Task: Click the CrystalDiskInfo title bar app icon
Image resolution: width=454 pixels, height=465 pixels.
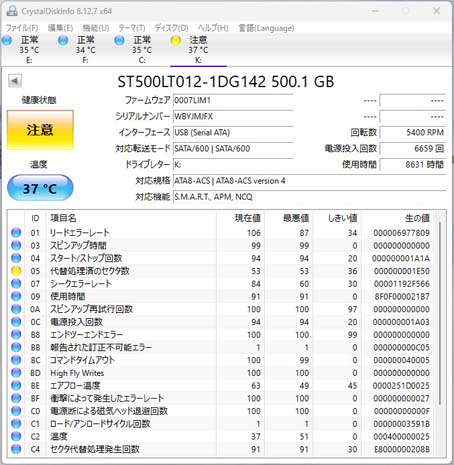Action: point(12,11)
